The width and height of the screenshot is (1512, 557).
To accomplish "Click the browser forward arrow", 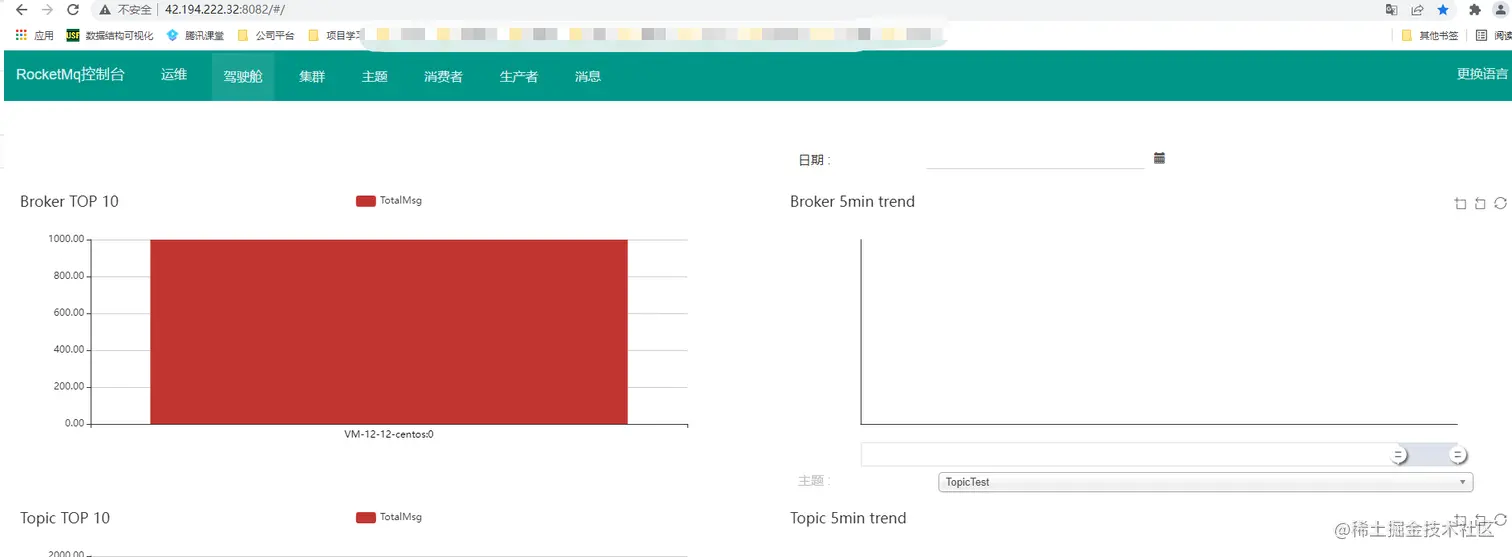I will (47, 10).
